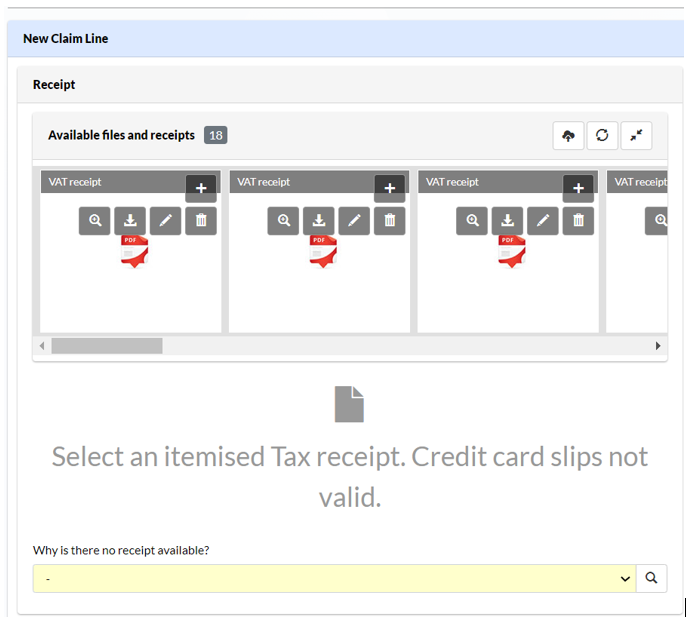This screenshot has height=617, width=687.
Task: Upload a new receipt via cloud icon
Action: click(568, 135)
